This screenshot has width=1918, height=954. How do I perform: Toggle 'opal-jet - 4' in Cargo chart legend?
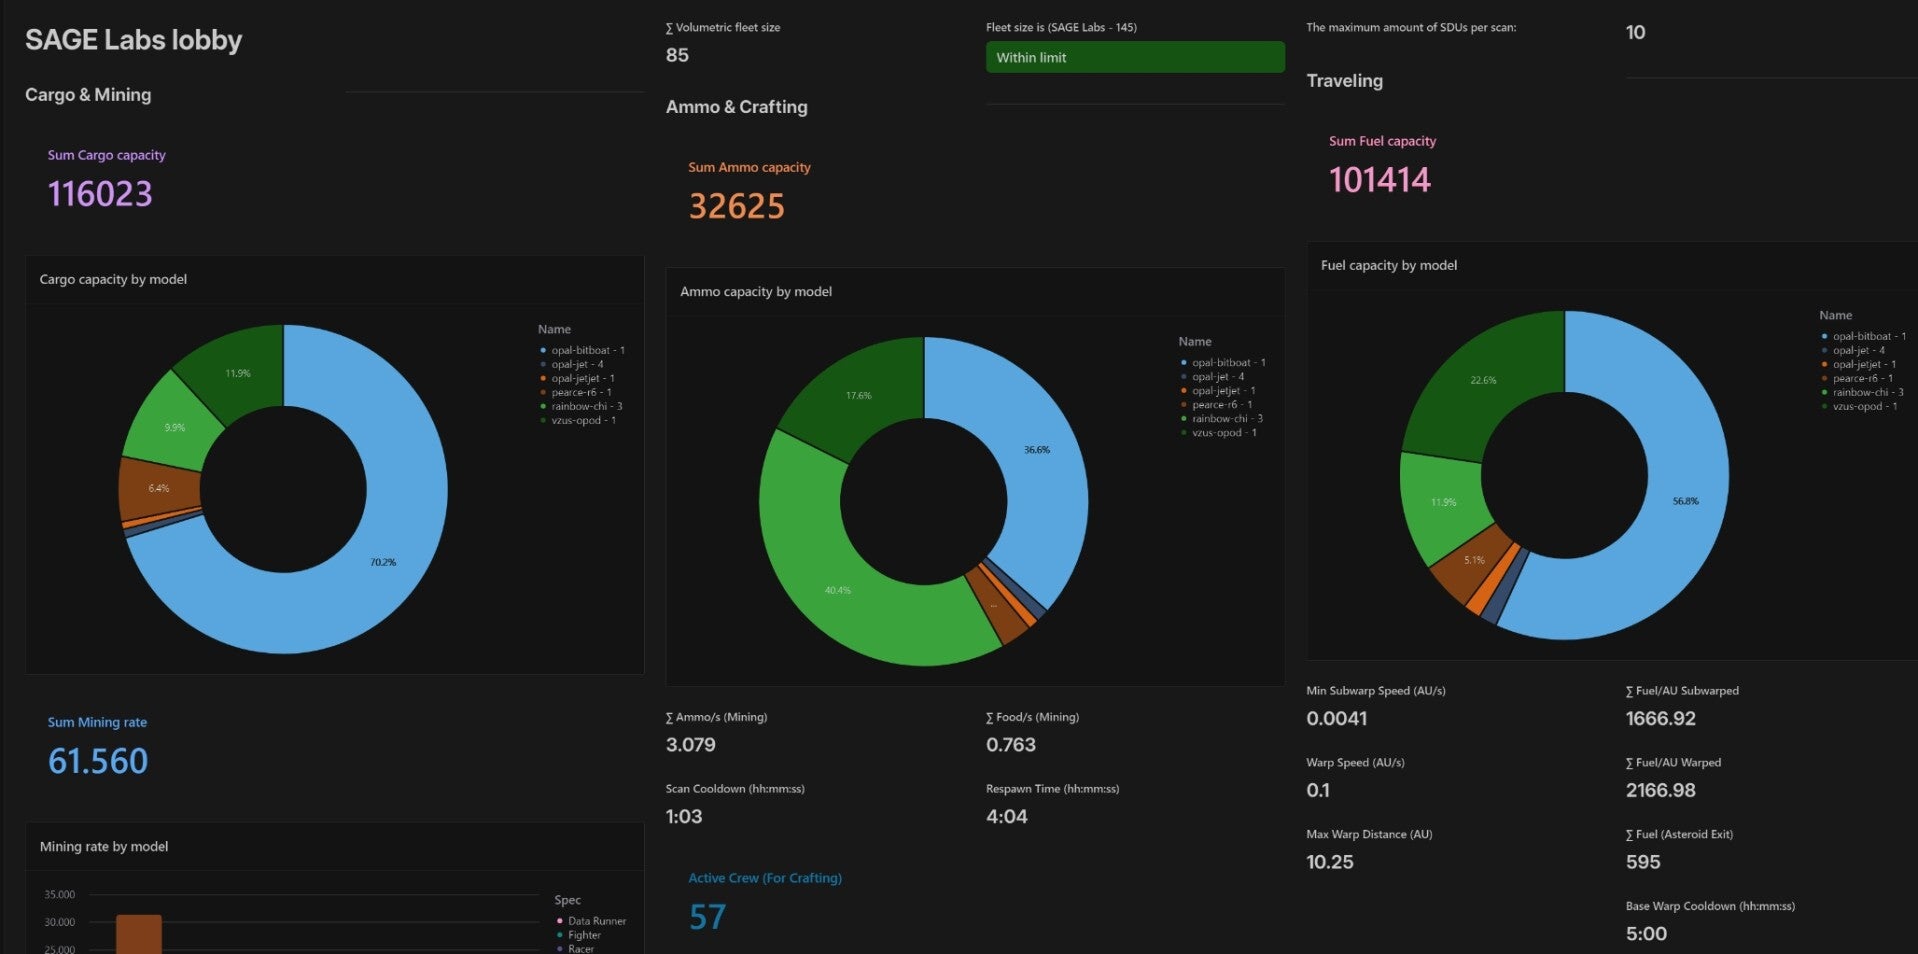(x=572, y=365)
